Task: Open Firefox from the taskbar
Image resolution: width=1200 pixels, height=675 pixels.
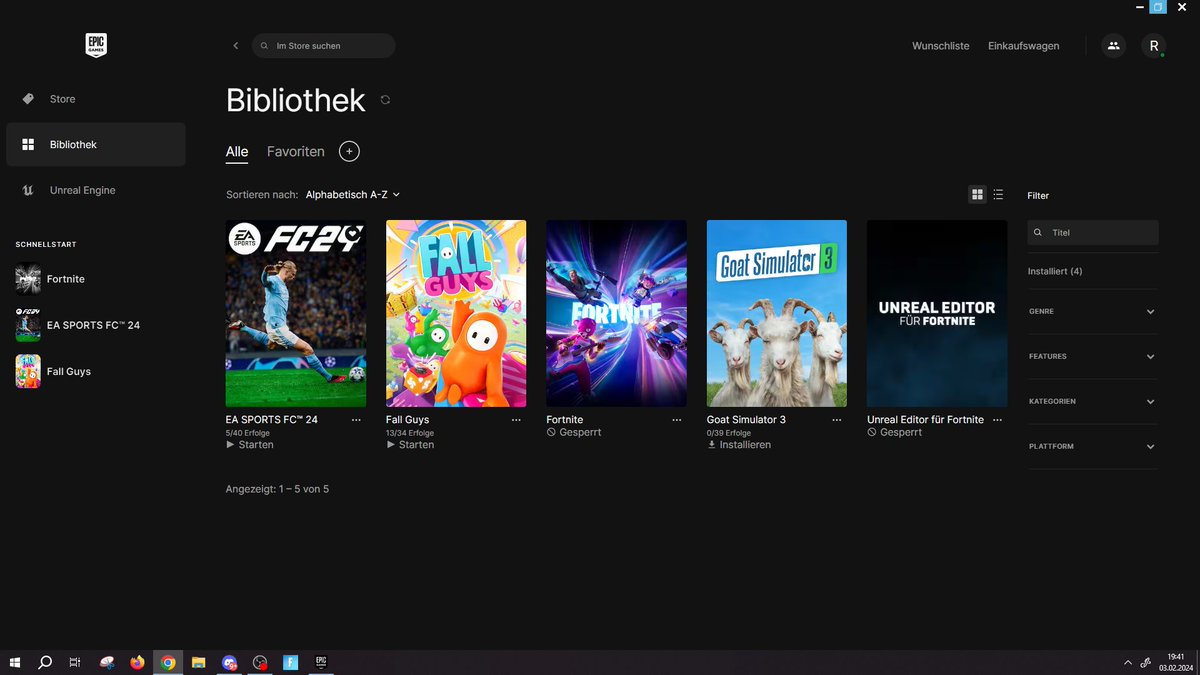Action: coord(137,662)
